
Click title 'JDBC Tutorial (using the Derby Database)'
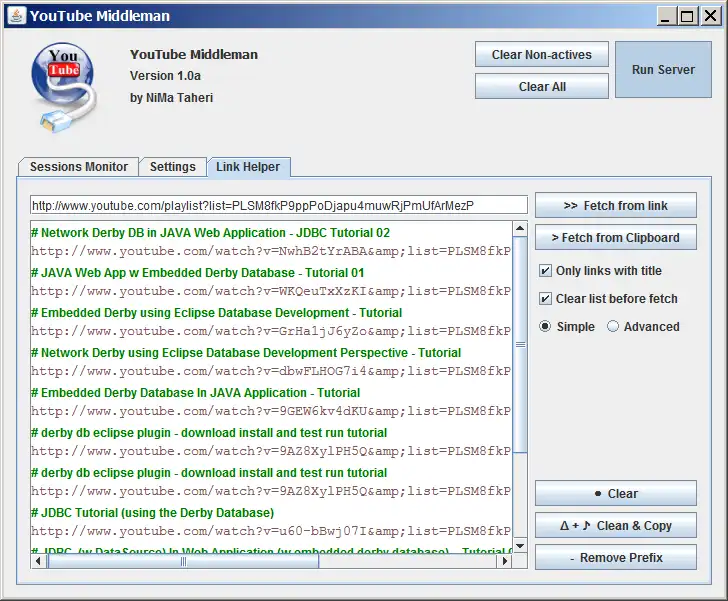(x=153, y=513)
